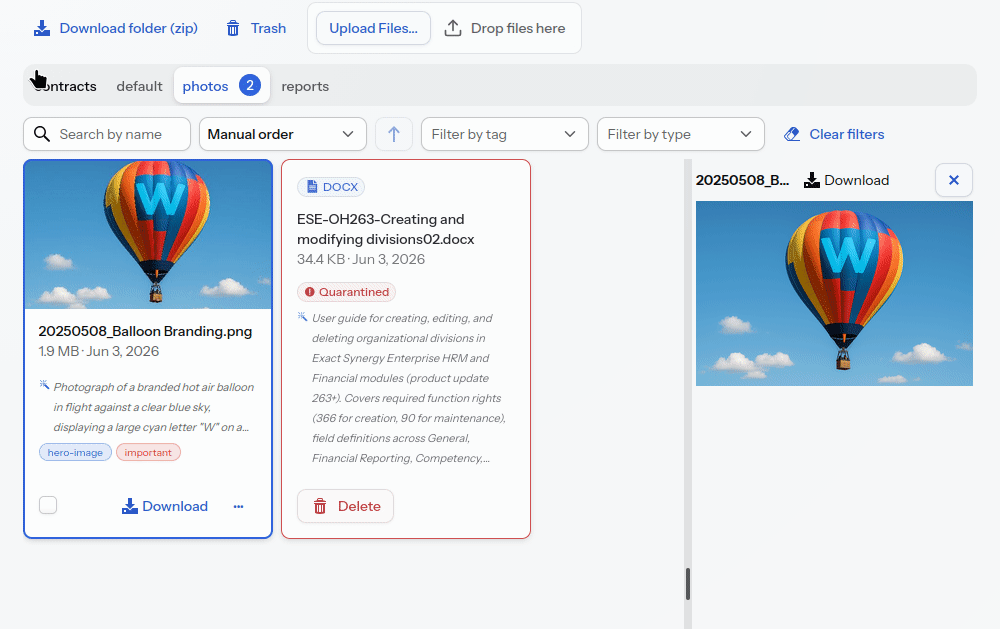The image size is (1000, 629).
Task: Click the eraser icon of Clear filters
Action: [792, 134]
